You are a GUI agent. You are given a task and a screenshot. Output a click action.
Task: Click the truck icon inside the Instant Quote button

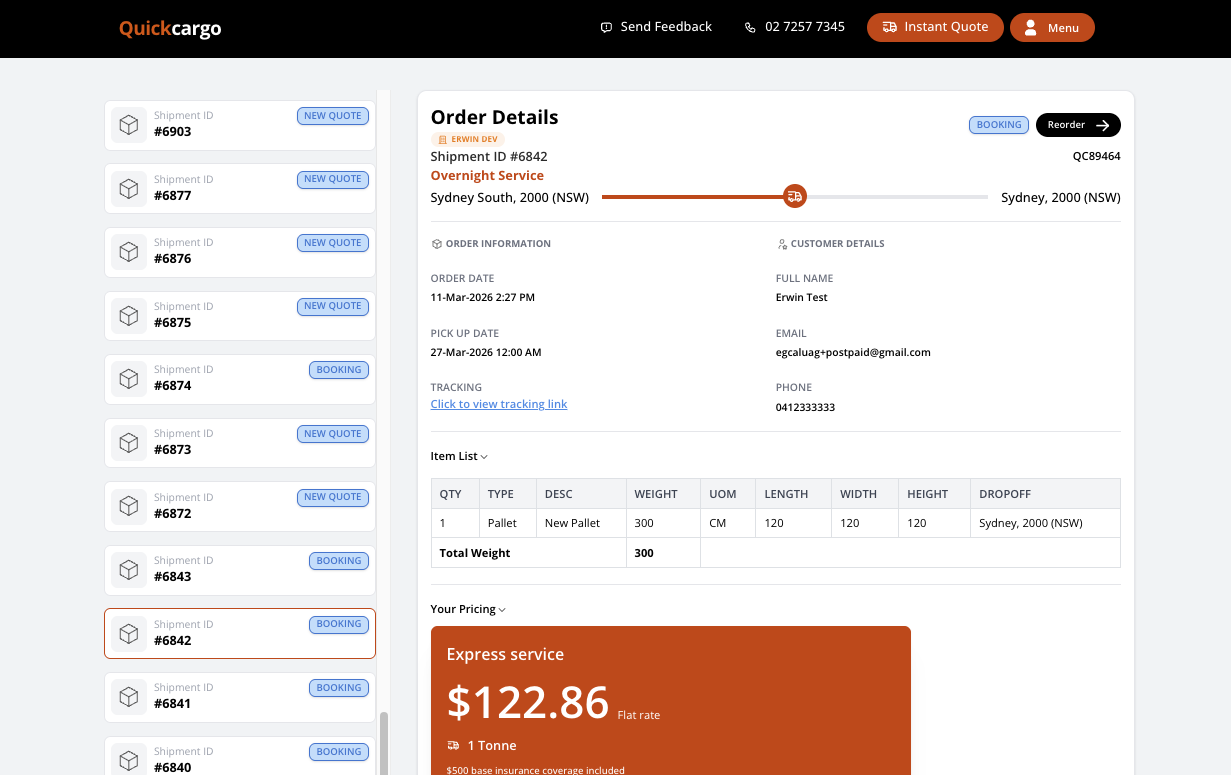tap(891, 27)
